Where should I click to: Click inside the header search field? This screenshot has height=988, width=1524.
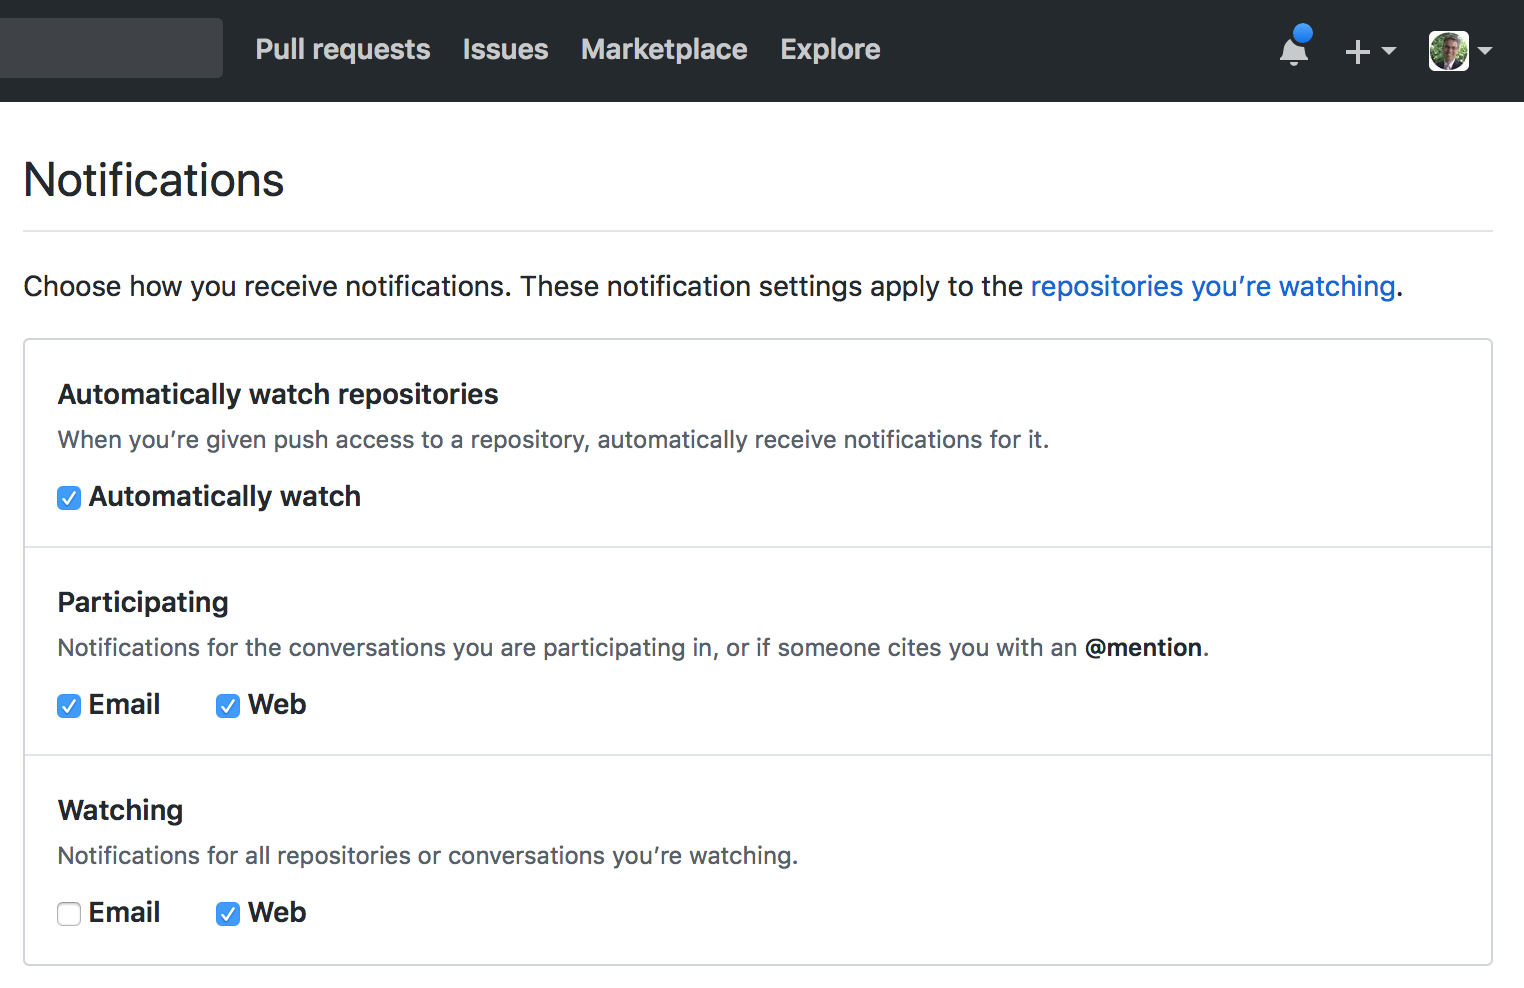point(110,47)
